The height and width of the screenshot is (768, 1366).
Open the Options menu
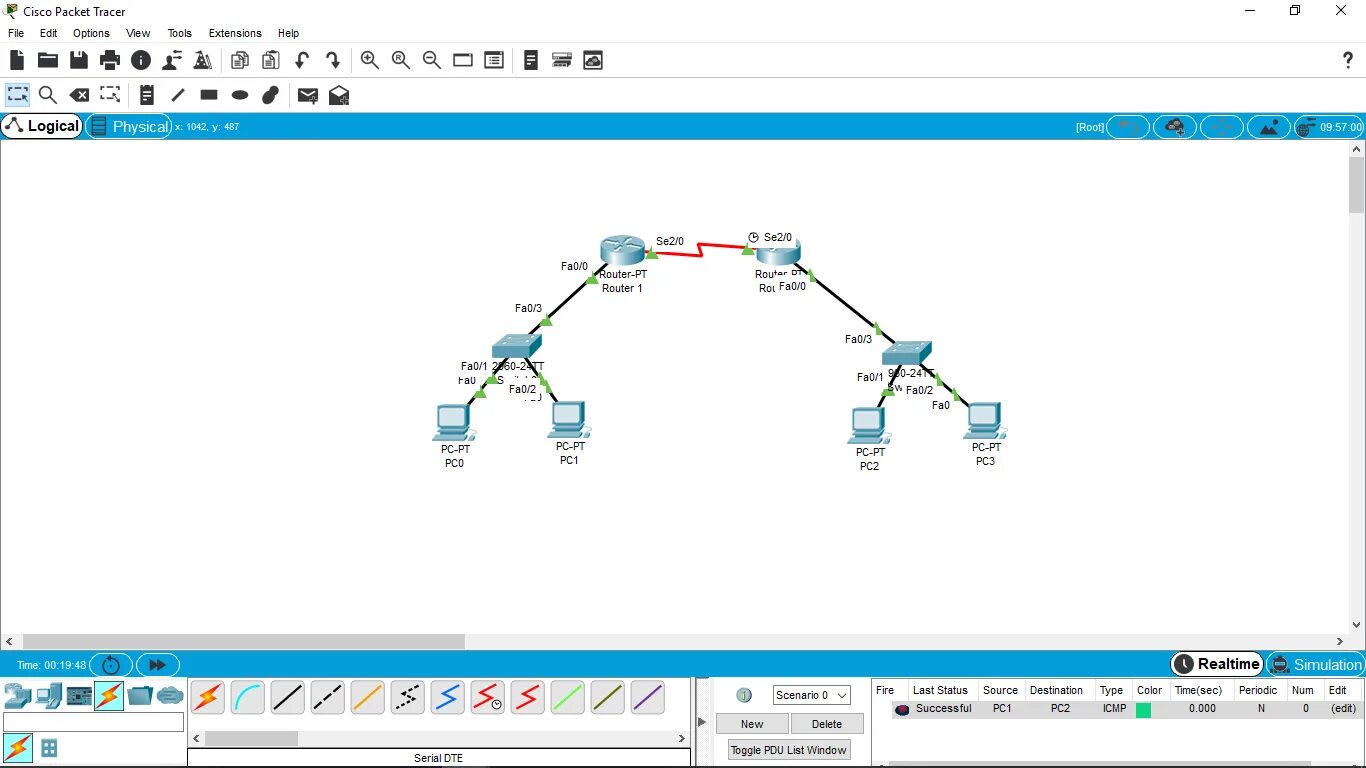pos(91,33)
